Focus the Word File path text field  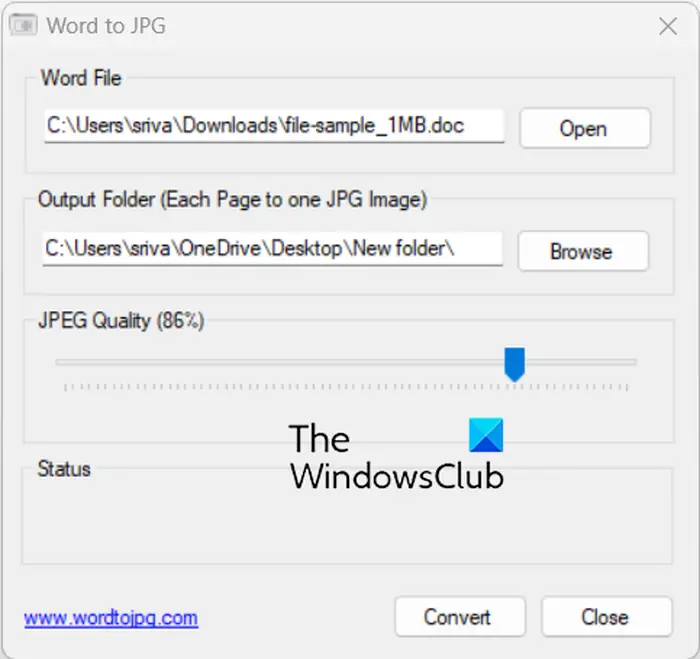click(x=274, y=126)
